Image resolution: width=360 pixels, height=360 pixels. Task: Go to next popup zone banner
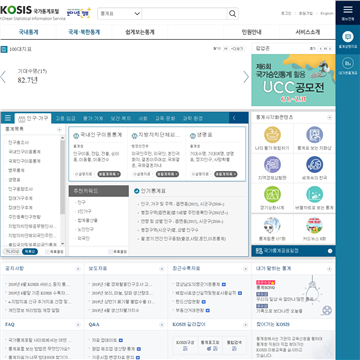coord(330,49)
